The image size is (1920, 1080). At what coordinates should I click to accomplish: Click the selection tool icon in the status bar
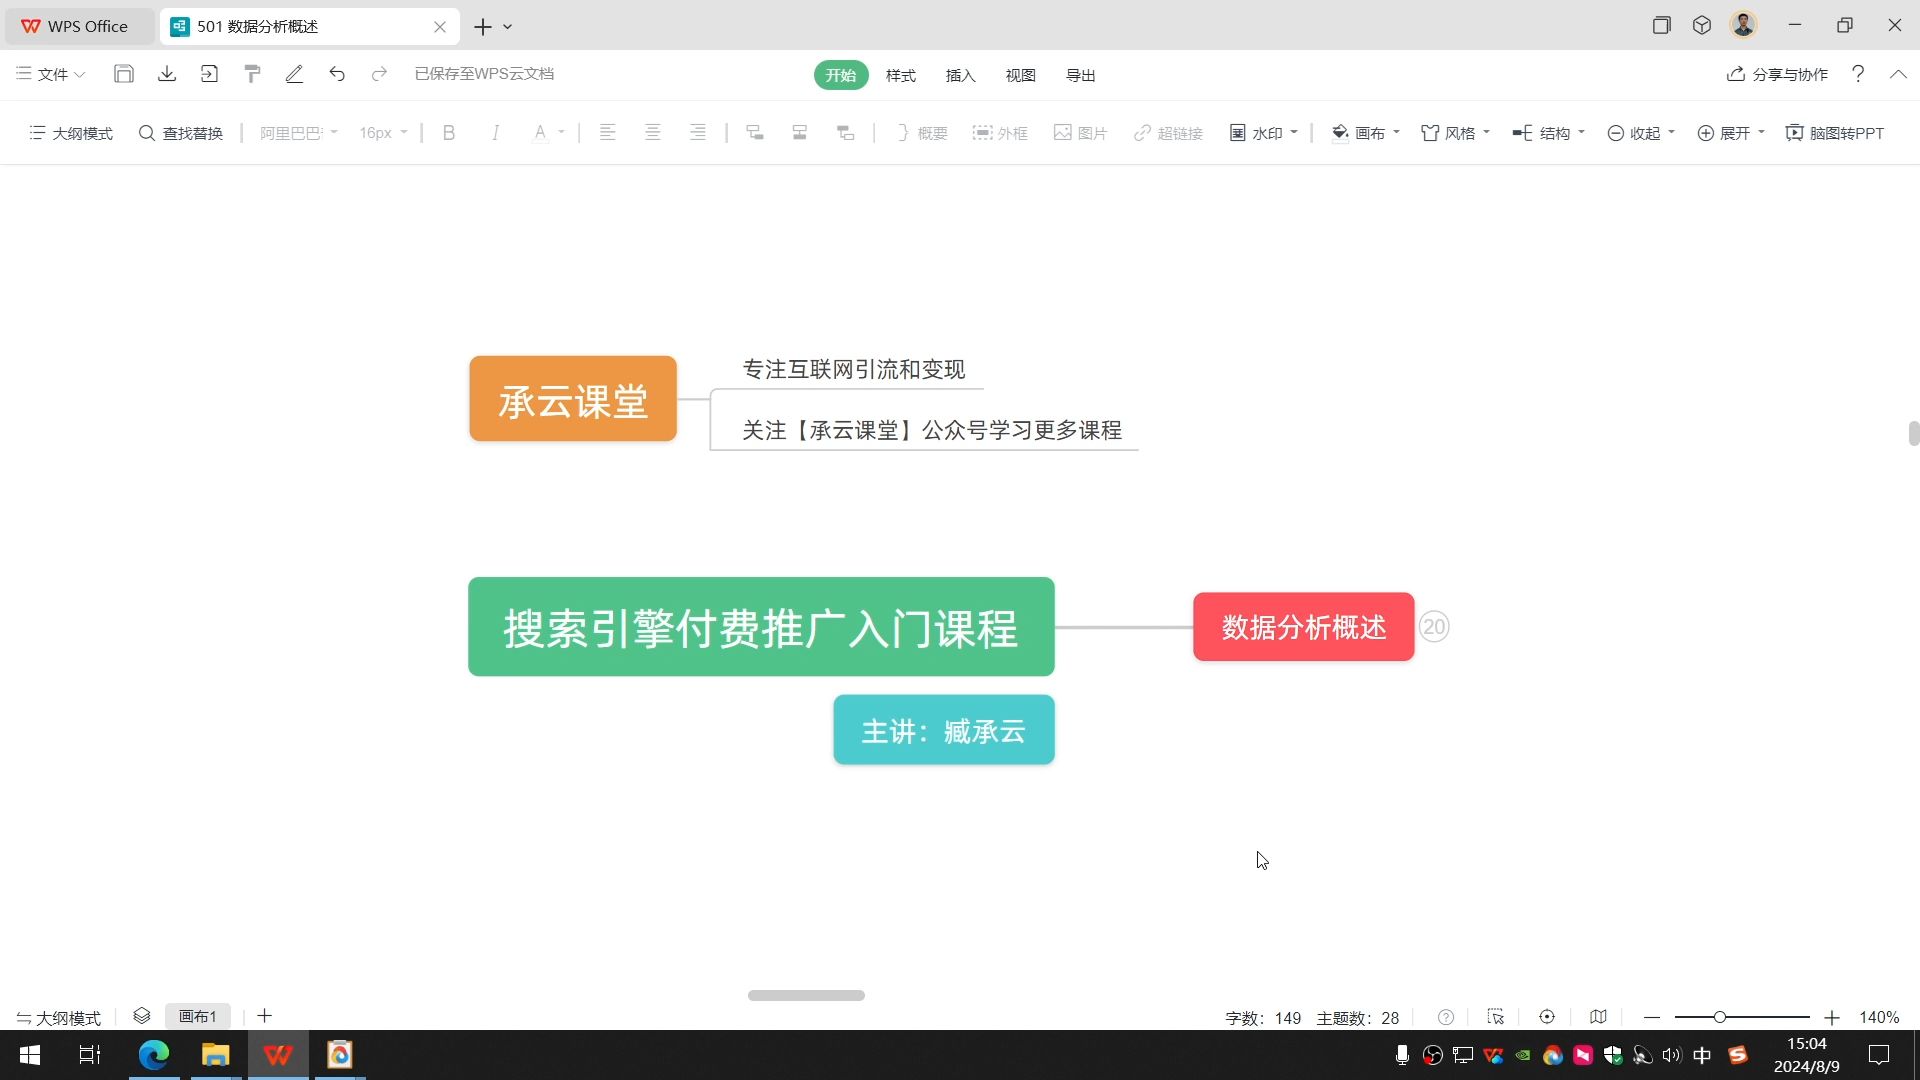pyautogui.click(x=1496, y=1017)
